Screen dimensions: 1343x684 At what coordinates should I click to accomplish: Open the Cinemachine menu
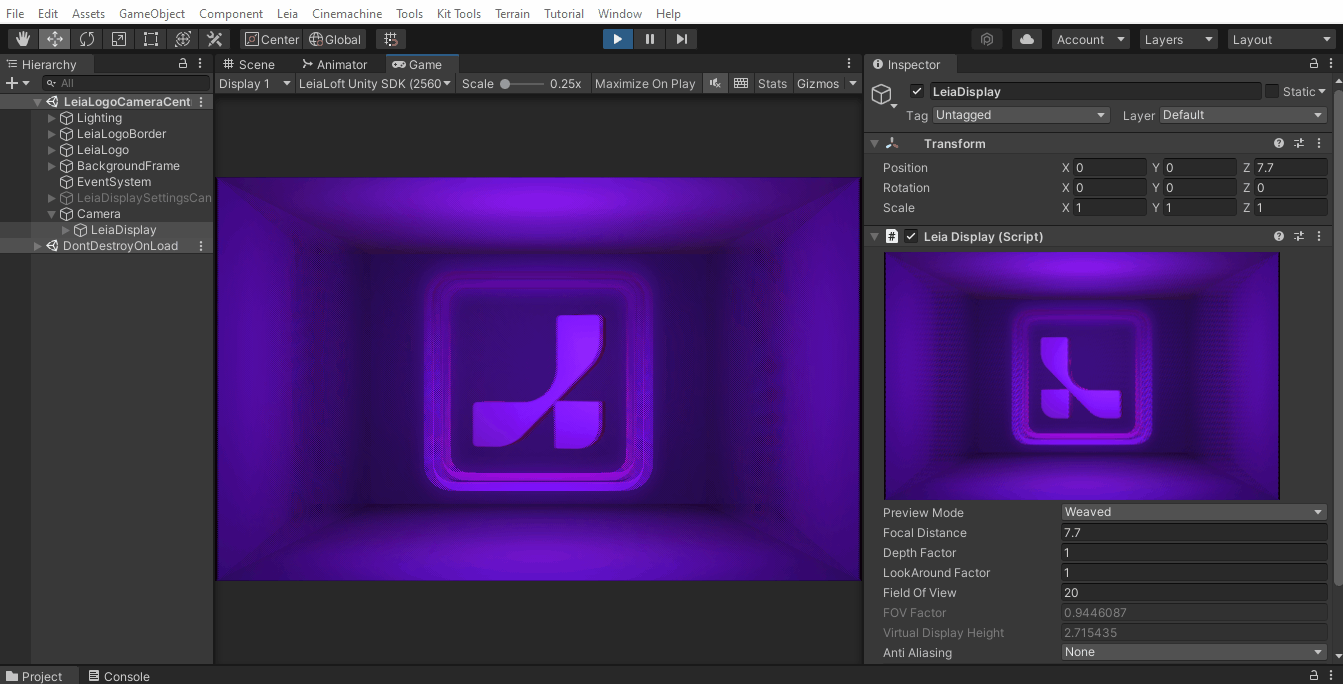(347, 14)
